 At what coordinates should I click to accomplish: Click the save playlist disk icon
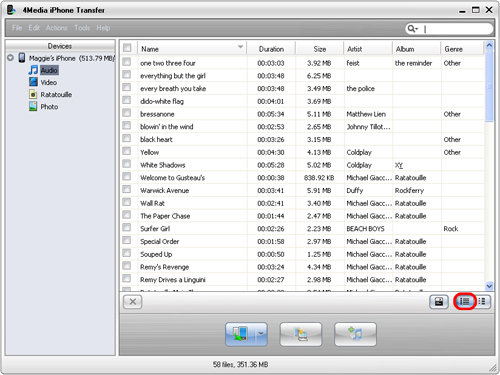439,302
